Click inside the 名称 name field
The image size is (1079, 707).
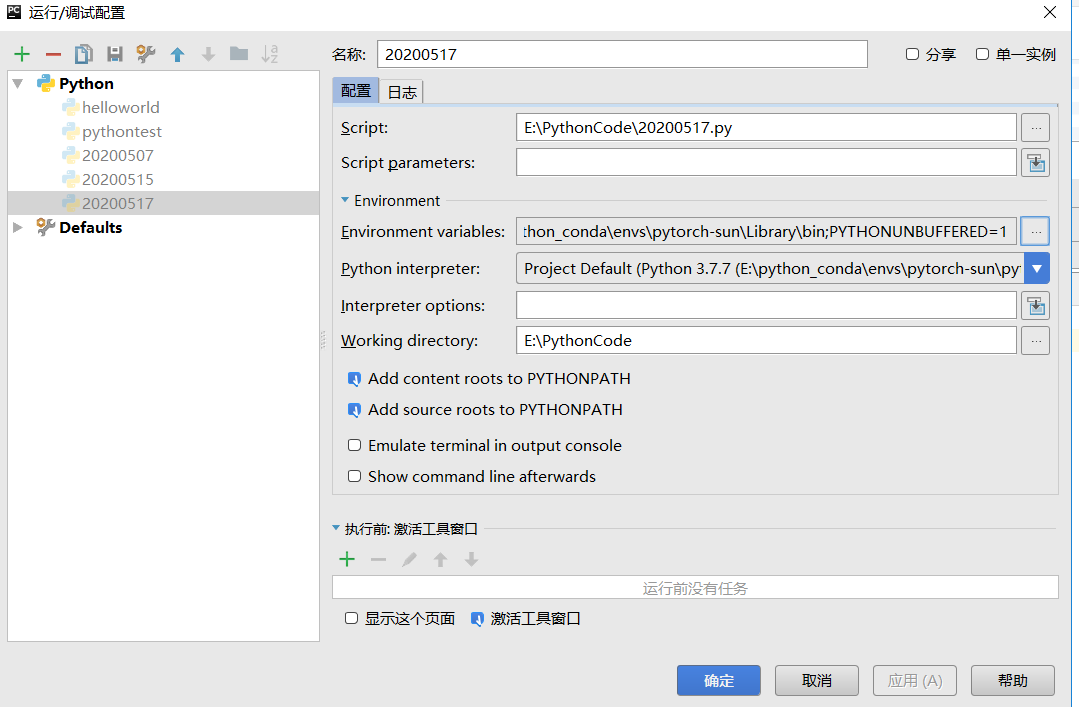[620, 54]
